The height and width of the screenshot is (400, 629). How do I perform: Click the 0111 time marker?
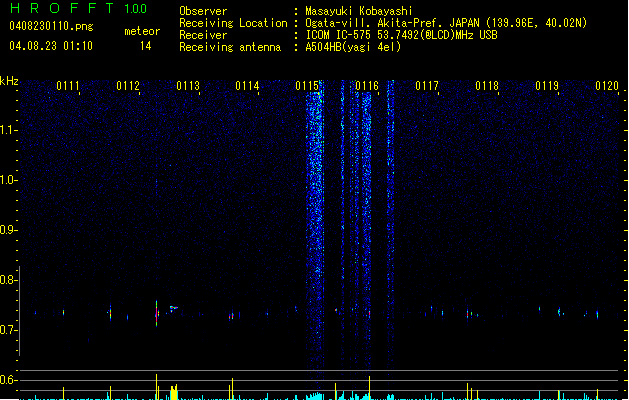68,86
